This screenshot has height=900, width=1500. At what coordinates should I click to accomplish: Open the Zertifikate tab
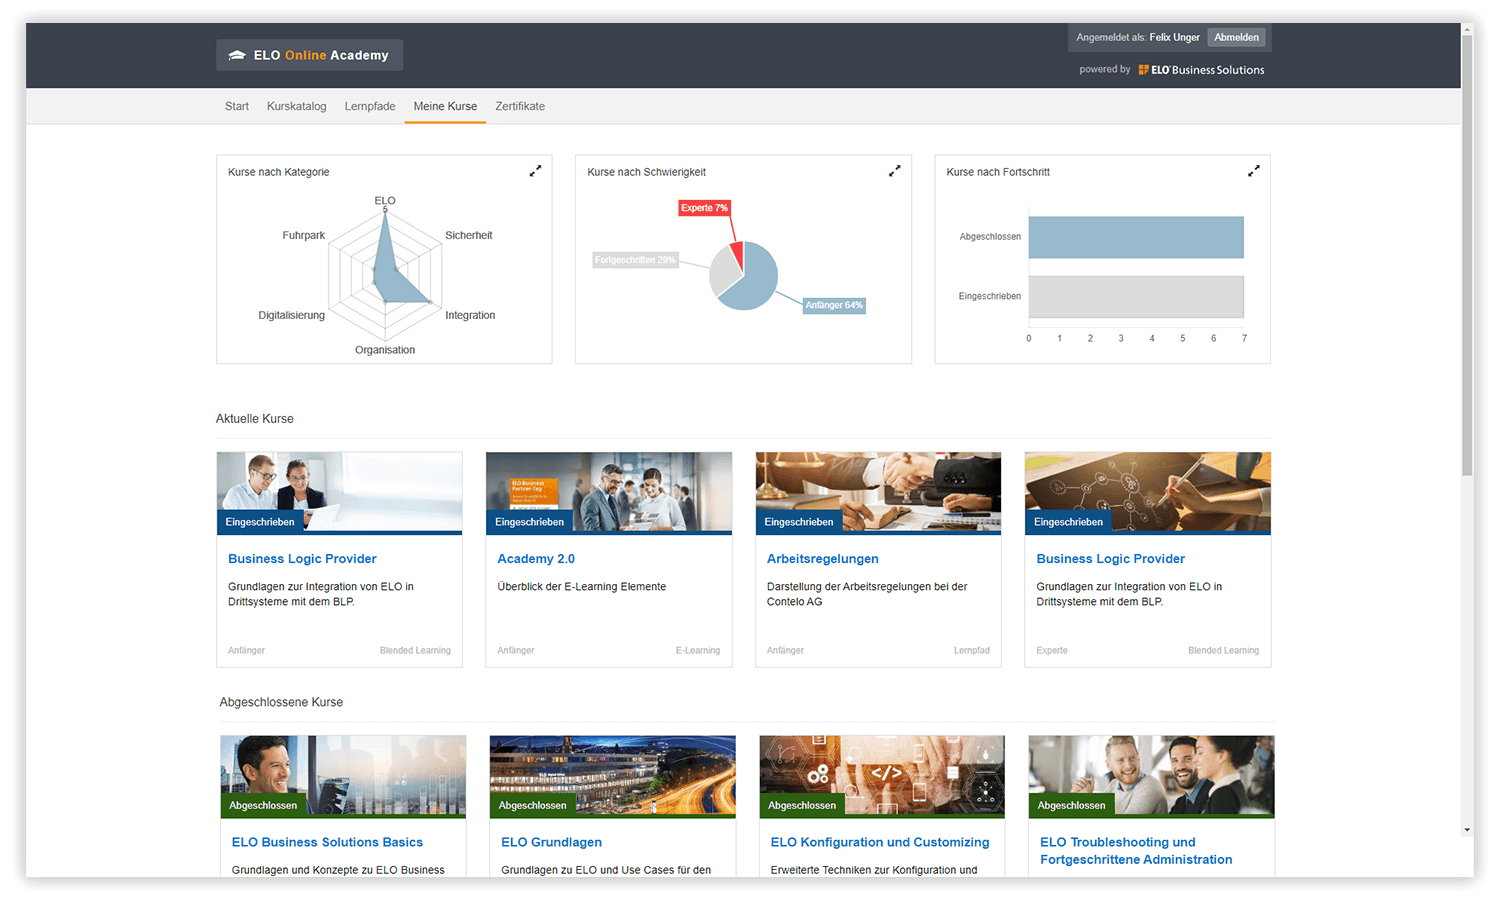(x=520, y=106)
